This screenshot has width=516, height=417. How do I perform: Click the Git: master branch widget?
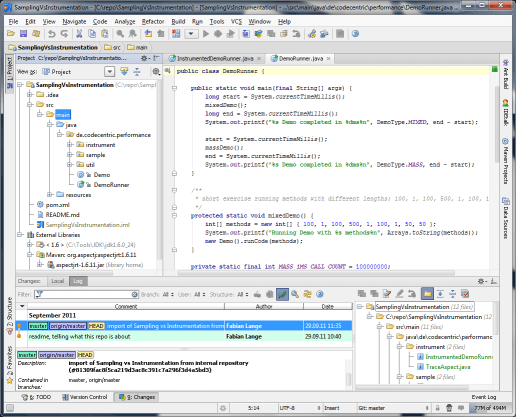(x=393, y=408)
